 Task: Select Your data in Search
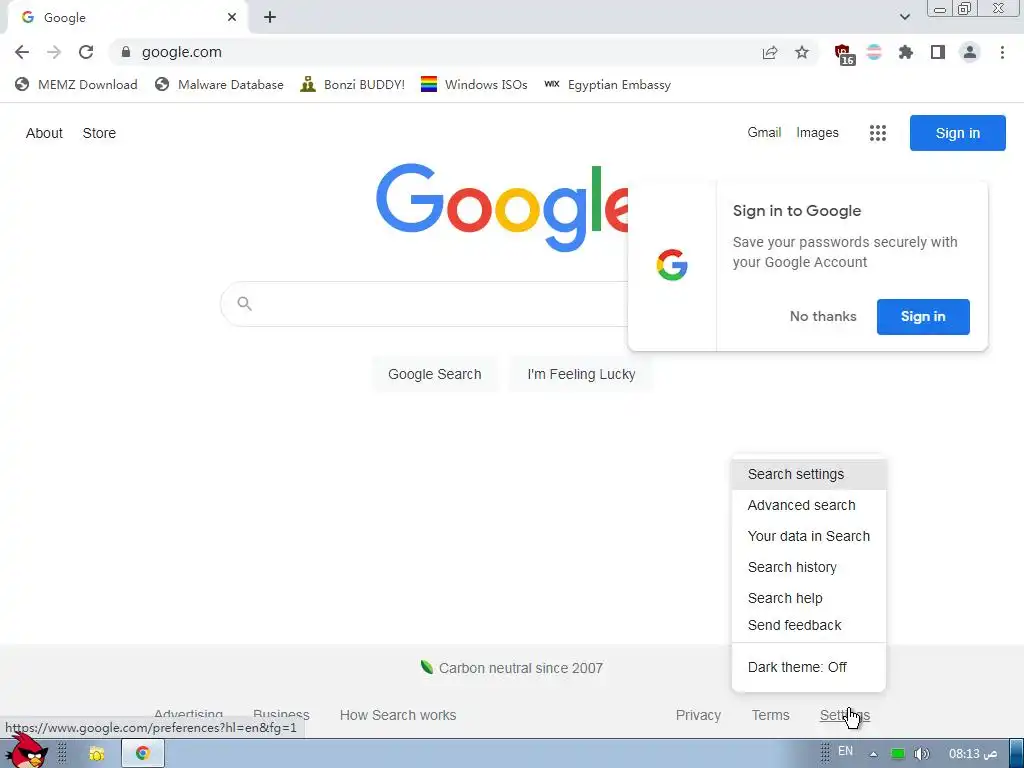pyautogui.click(x=808, y=536)
